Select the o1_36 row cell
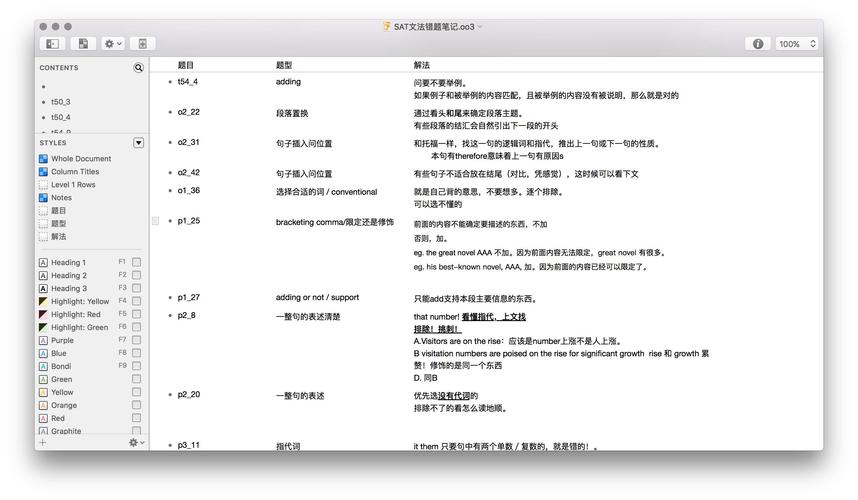Image resolution: width=858 pixels, height=500 pixels. coord(189,190)
